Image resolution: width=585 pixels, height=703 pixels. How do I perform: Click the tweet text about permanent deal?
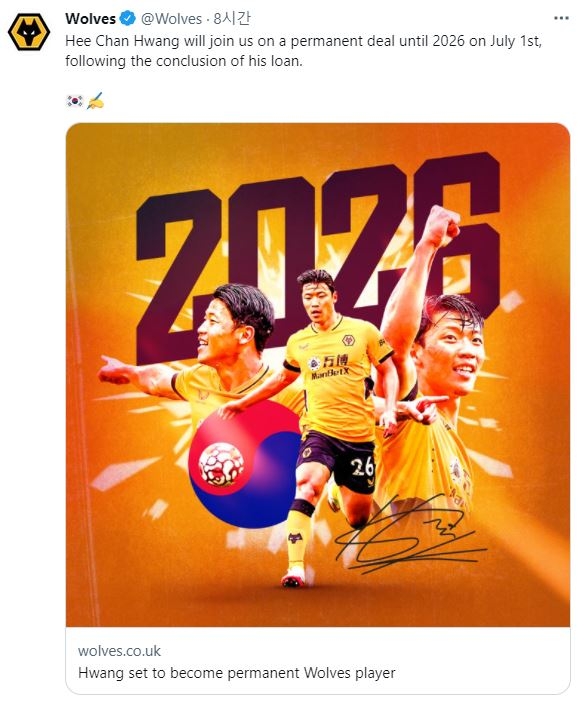303,51
